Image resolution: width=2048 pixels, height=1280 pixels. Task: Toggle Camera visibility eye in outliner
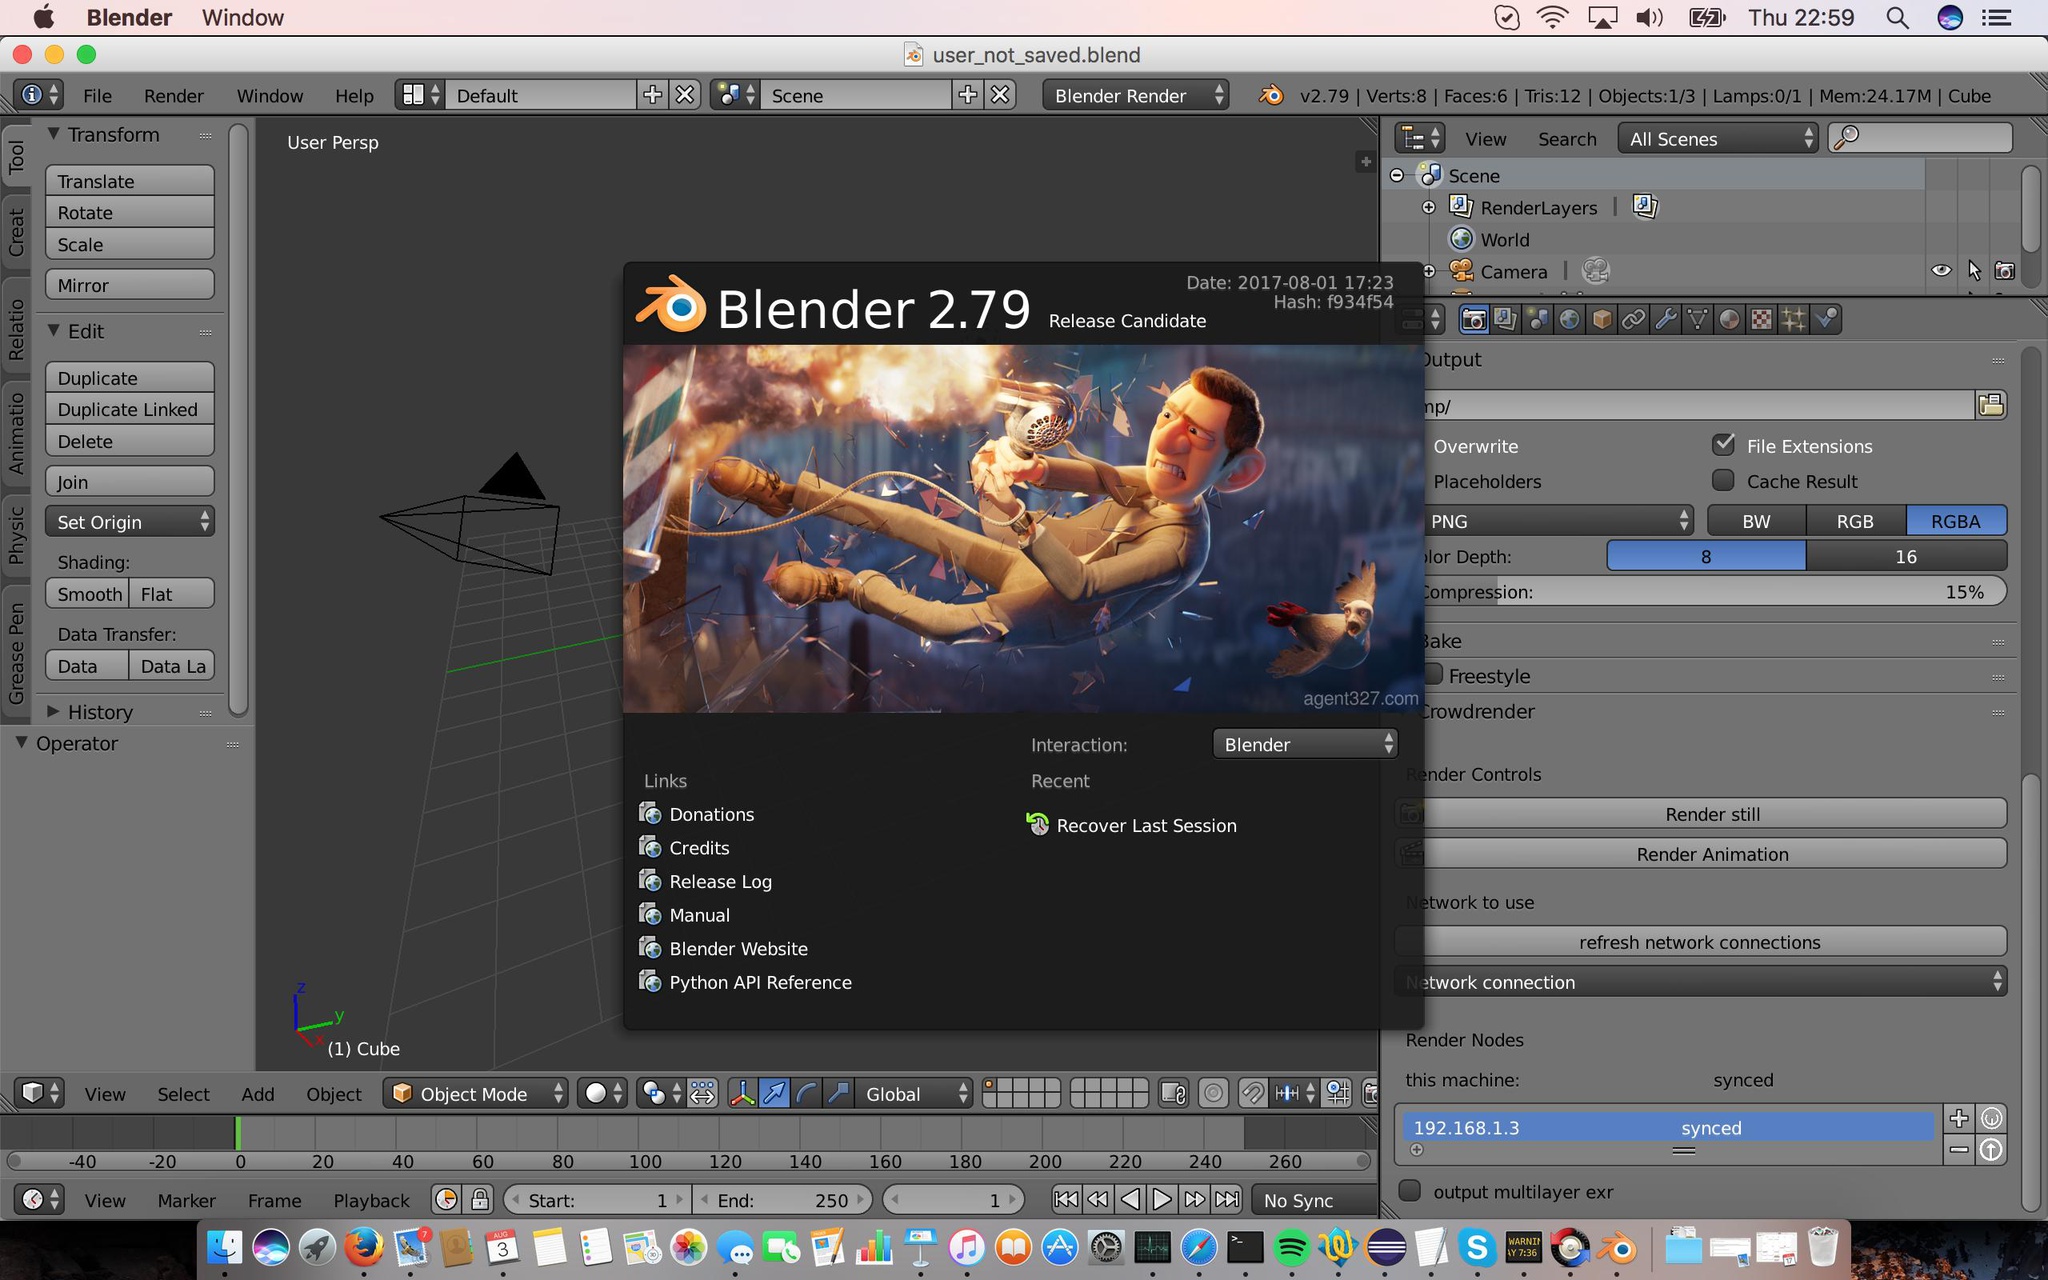(1940, 271)
